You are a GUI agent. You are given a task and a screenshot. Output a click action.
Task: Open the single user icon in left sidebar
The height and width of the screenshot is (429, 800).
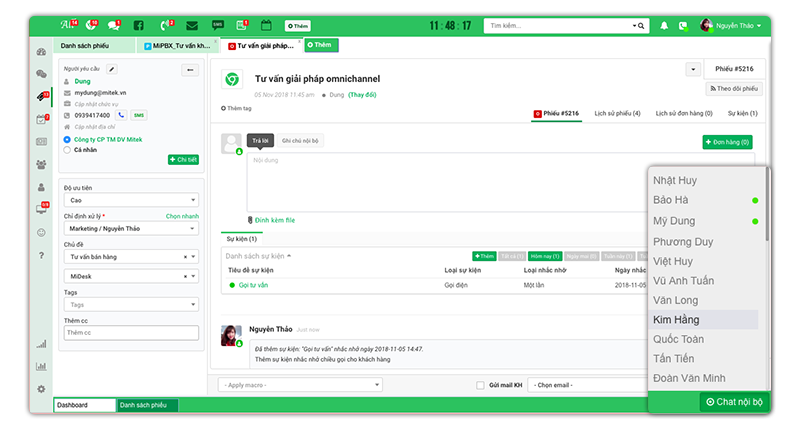pyautogui.click(x=41, y=187)
